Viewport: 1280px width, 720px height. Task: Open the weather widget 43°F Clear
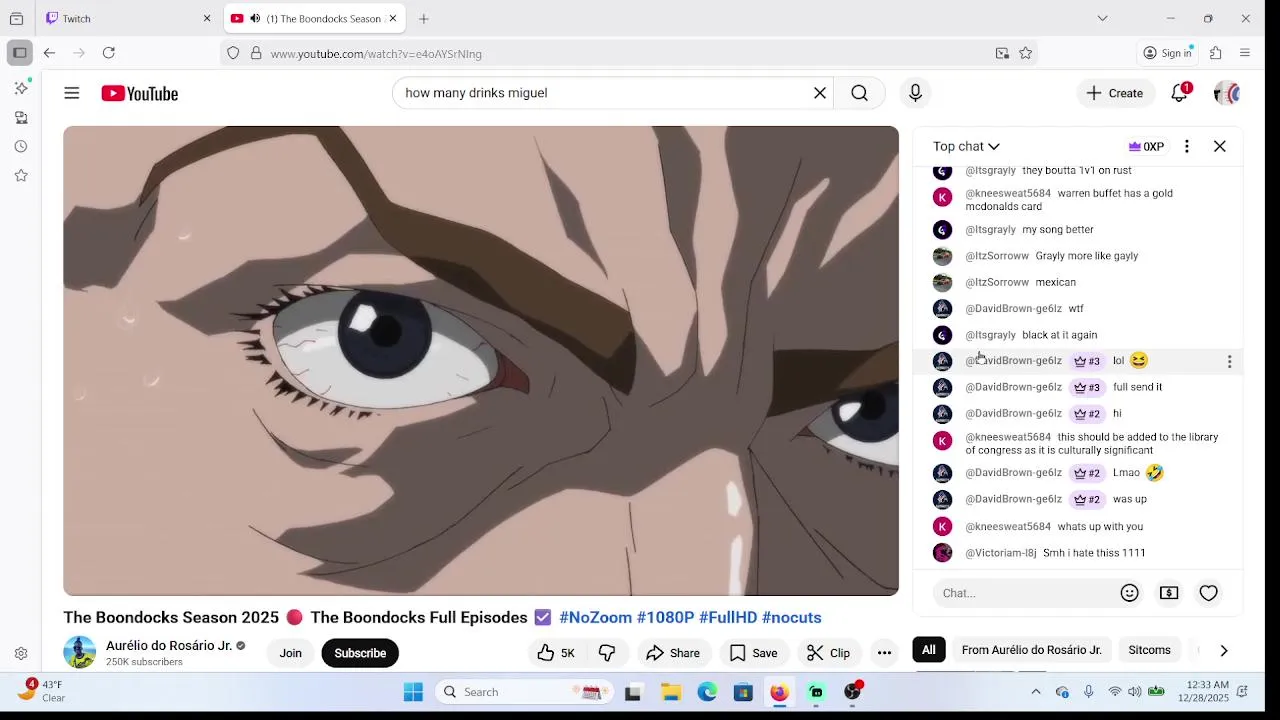tap(40, 691)
